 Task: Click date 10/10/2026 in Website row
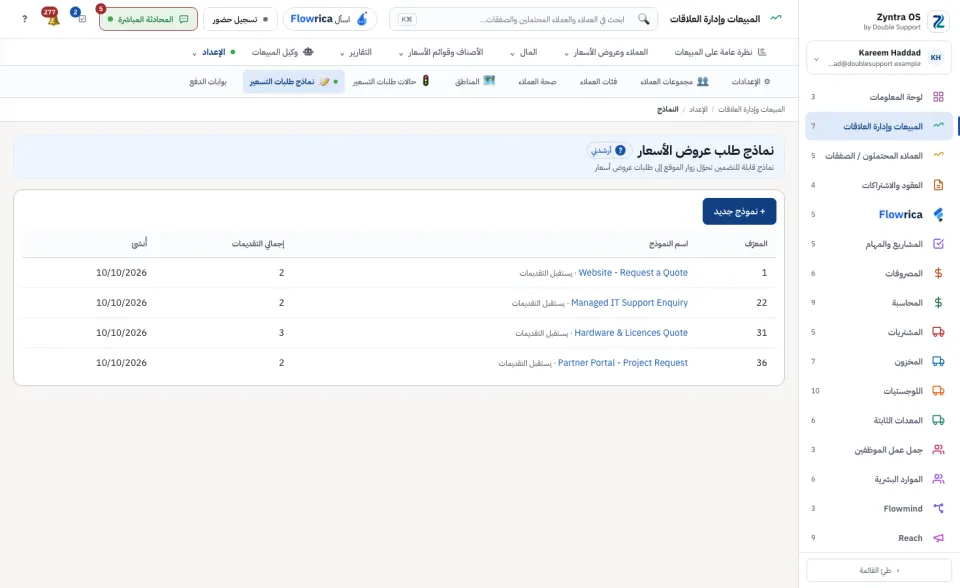click(x=121, y=273)
